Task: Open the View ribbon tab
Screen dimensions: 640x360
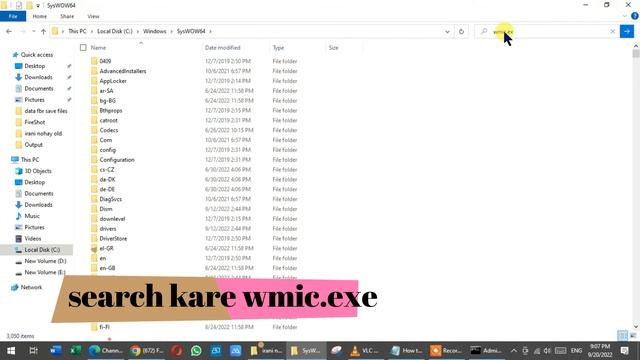Action: (x=93, y=16)
